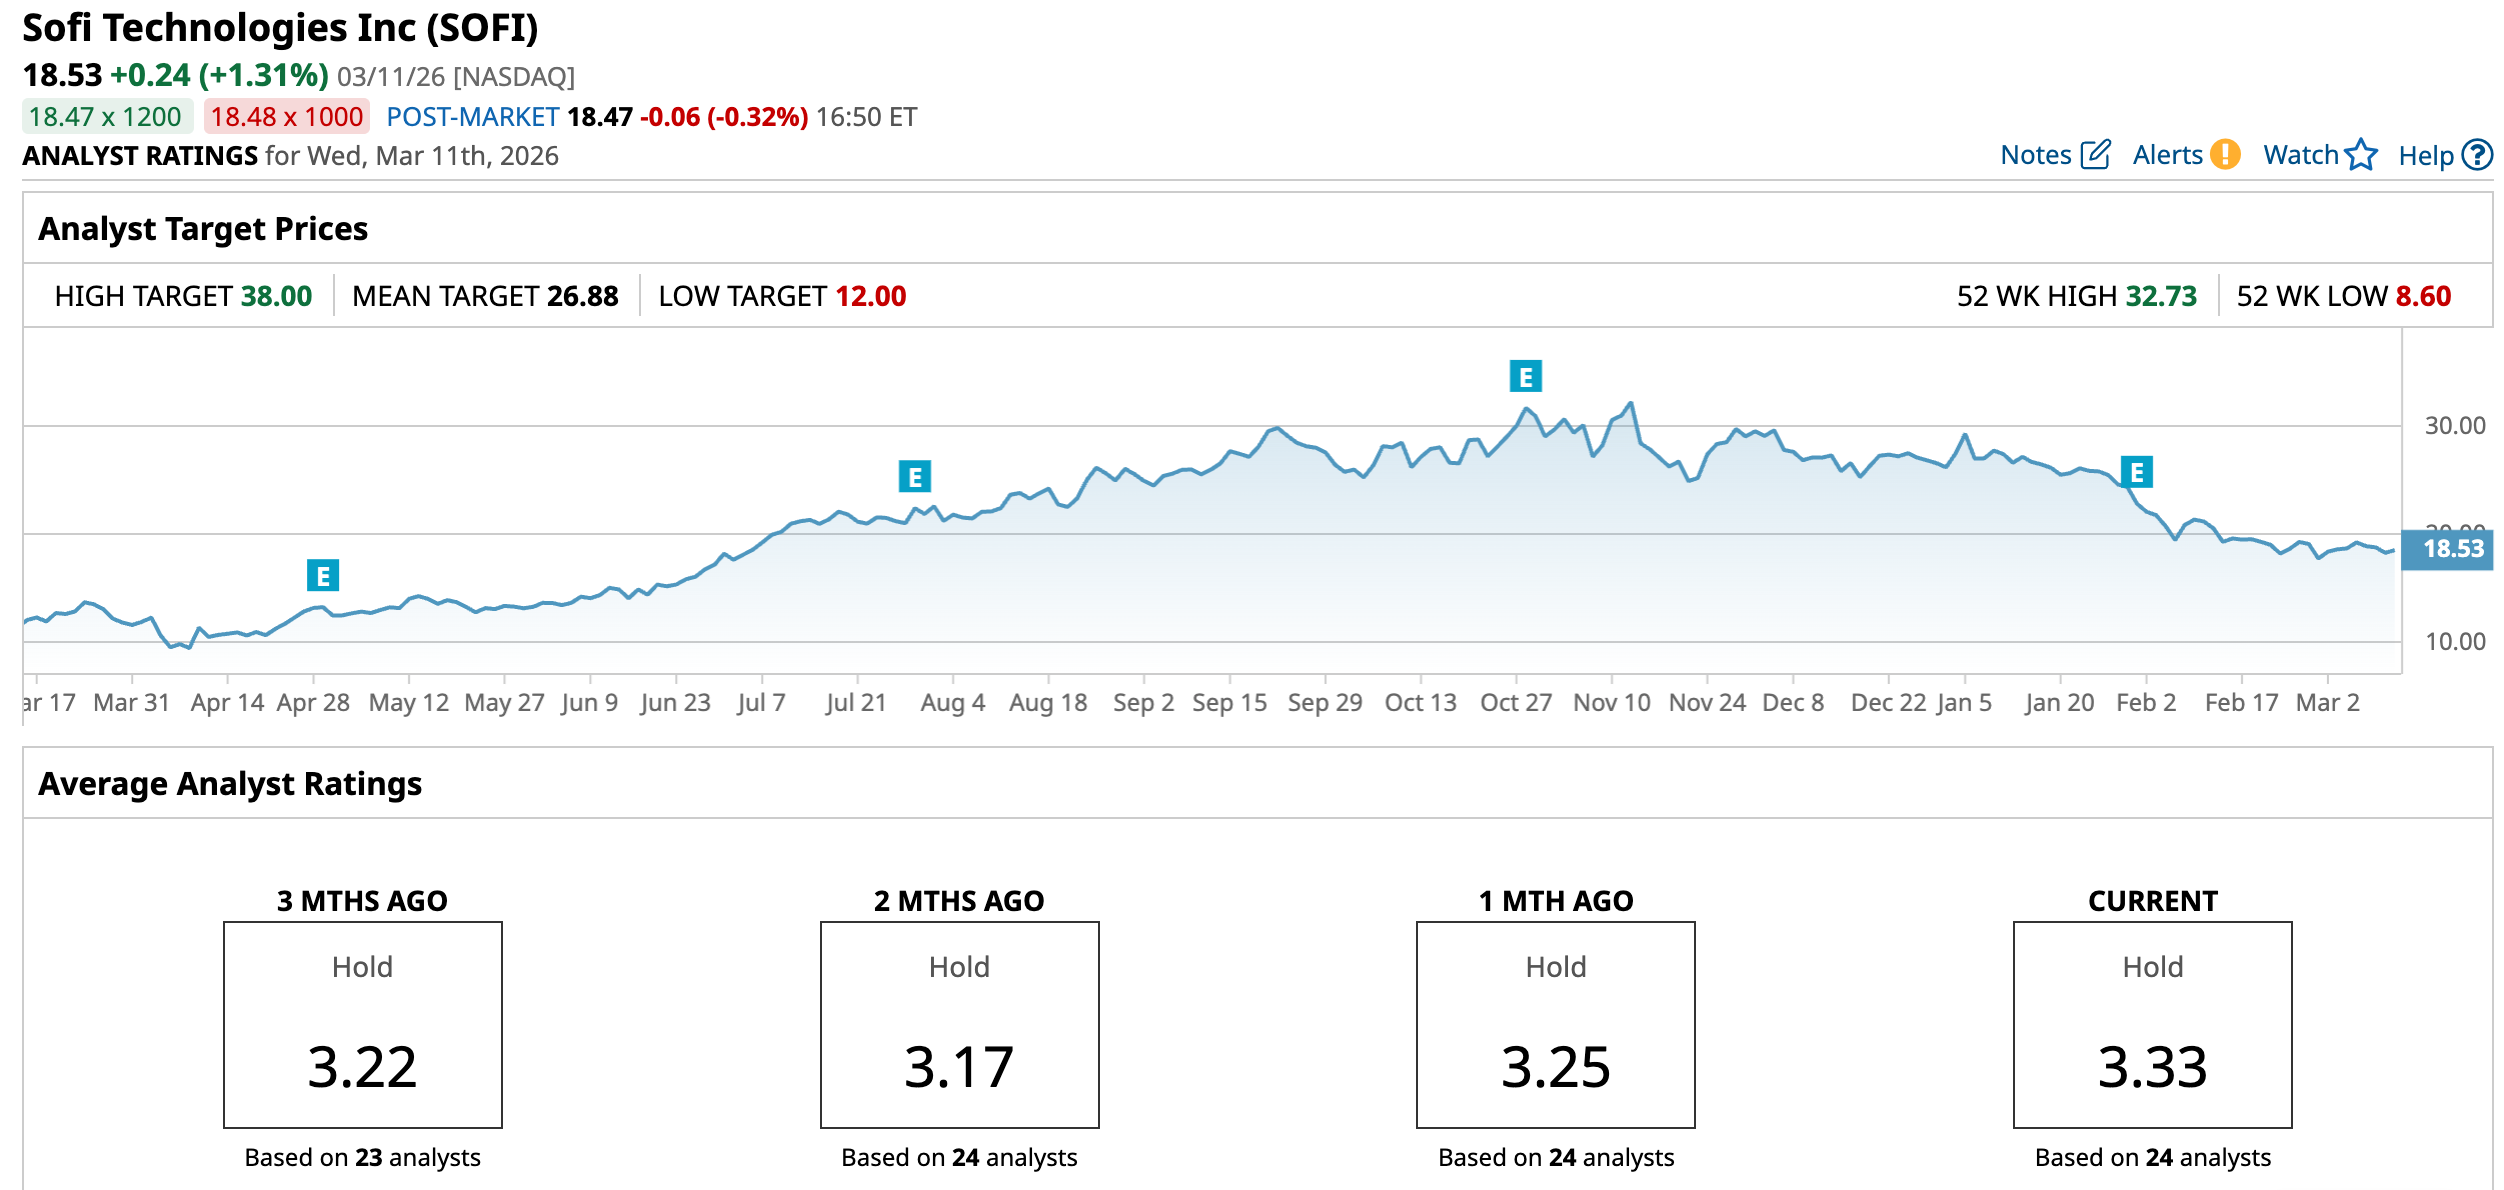The width and height of the screenshot is (2504, 1190).
Task: Open the Alerts link
Action: [2167, 155]
